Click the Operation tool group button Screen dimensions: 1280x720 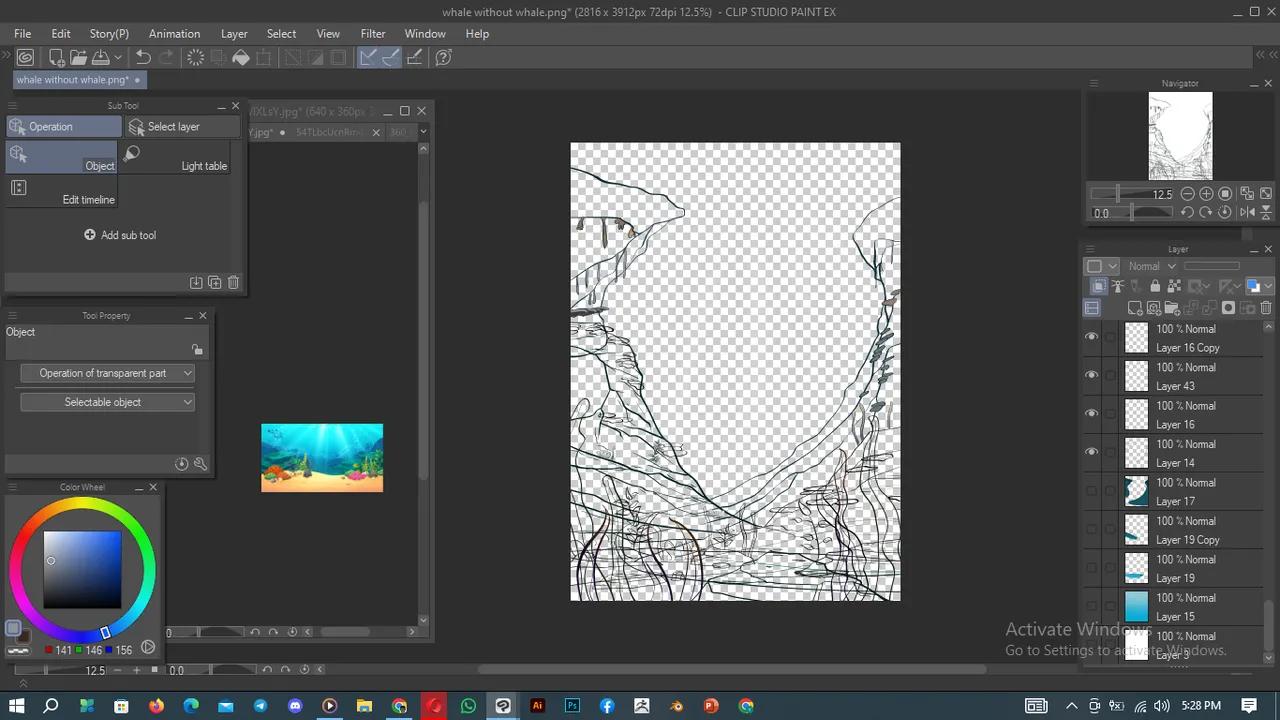click(64, 127)
